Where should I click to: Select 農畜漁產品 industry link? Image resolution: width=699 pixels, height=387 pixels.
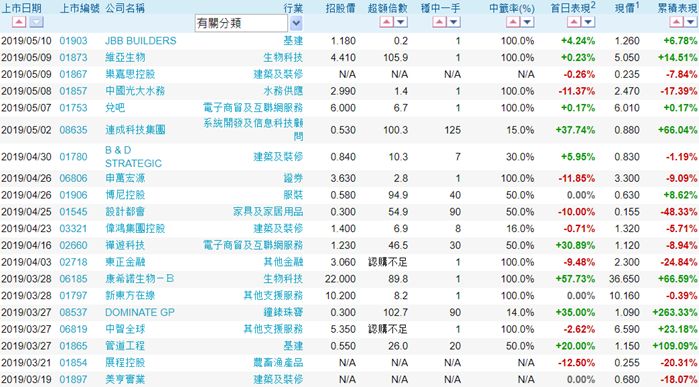tap(278, 363)
